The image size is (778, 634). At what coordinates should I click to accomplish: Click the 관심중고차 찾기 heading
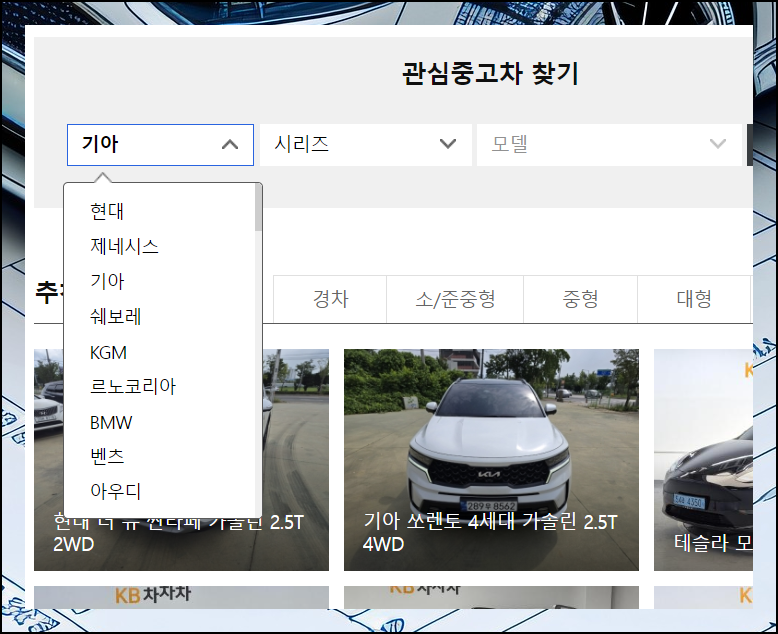tap(490, 74)
